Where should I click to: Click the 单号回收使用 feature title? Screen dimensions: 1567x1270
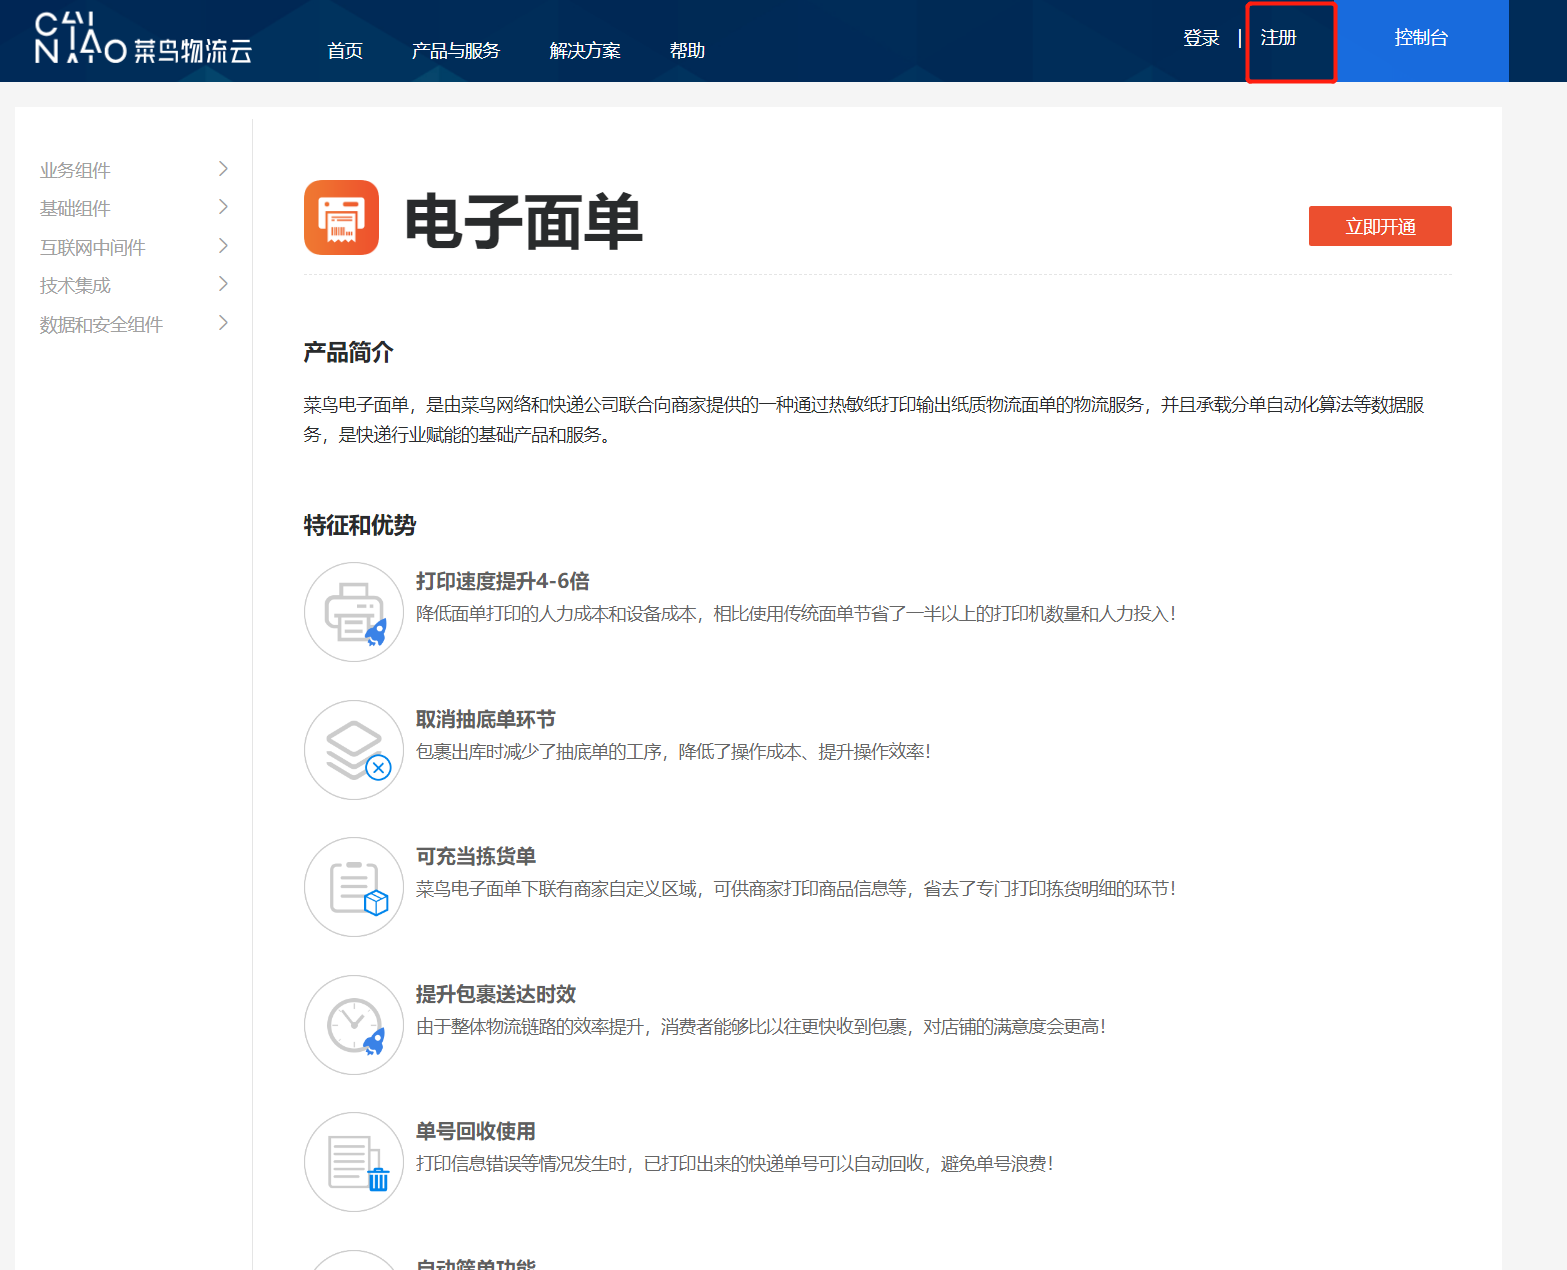click(476, 1131)
